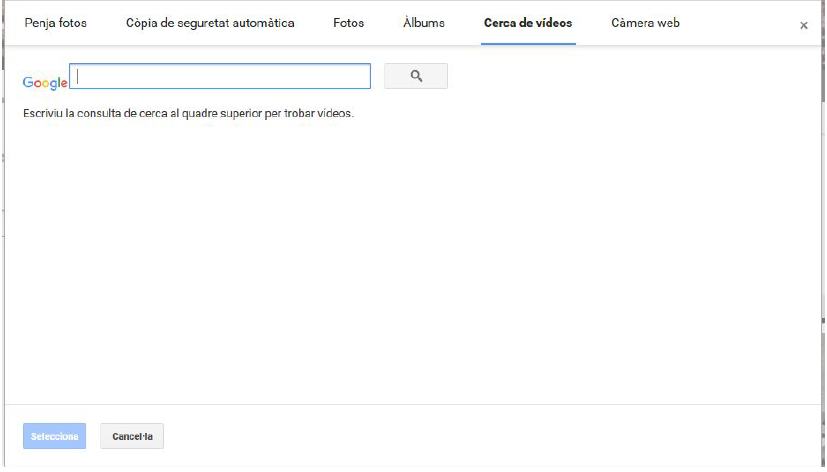
Task: Switch to the Penja fotos tab
Action: pyautogui.click(x=56, y=23)
